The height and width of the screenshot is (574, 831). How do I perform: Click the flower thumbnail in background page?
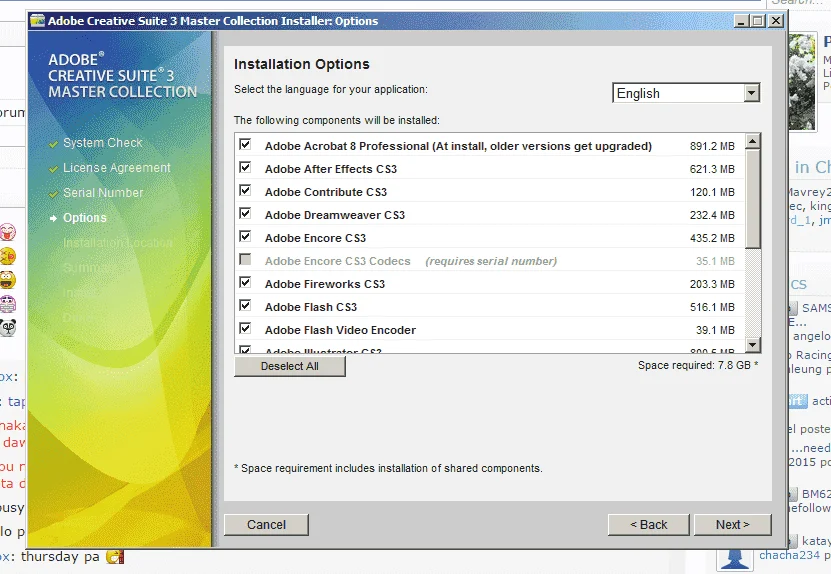pos(802,82)
